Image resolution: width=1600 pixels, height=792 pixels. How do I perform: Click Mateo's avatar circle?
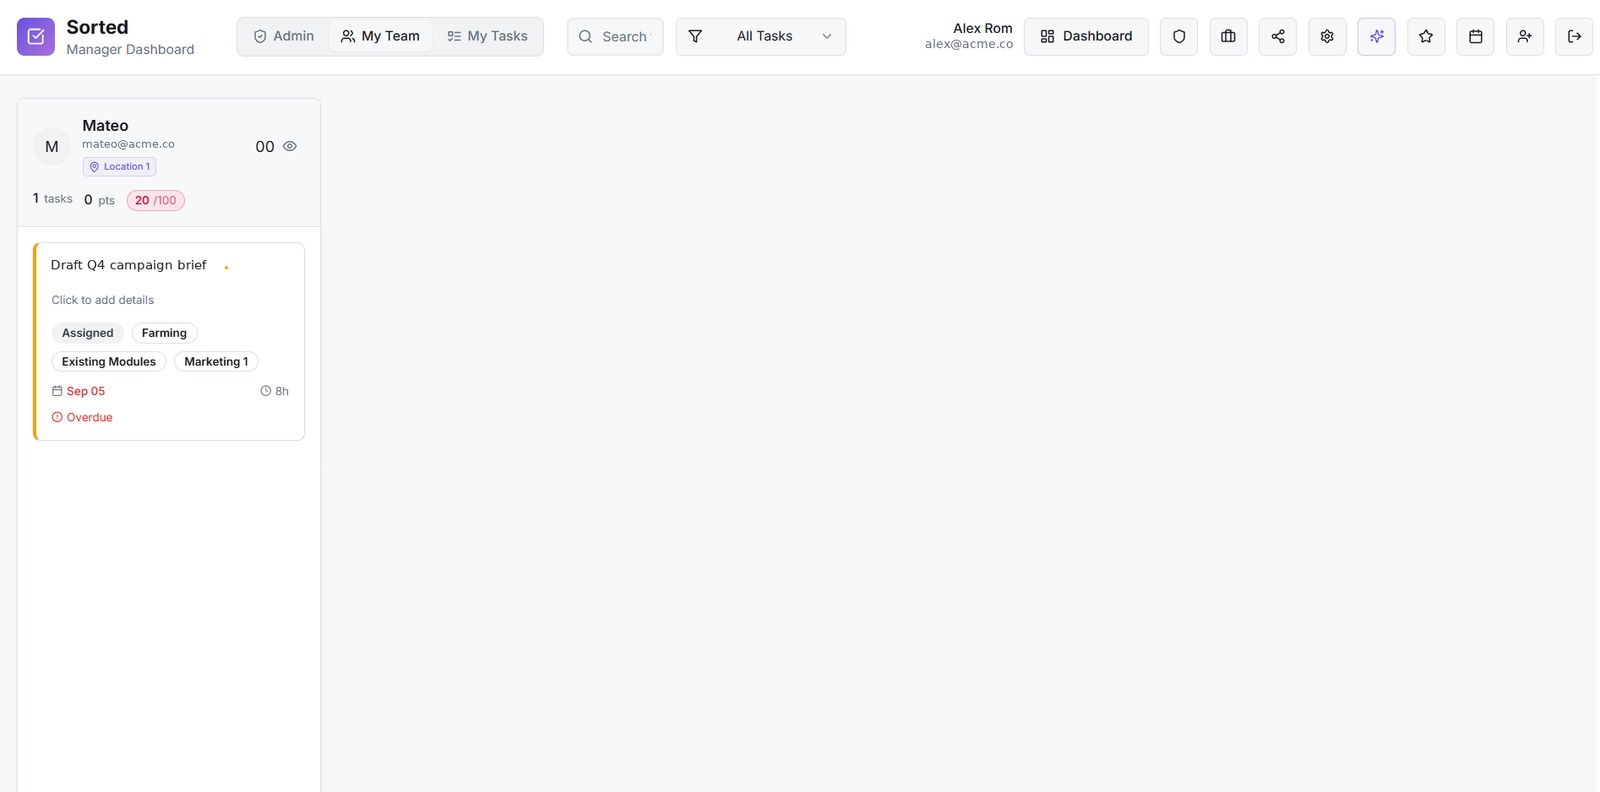pos(52,146)
